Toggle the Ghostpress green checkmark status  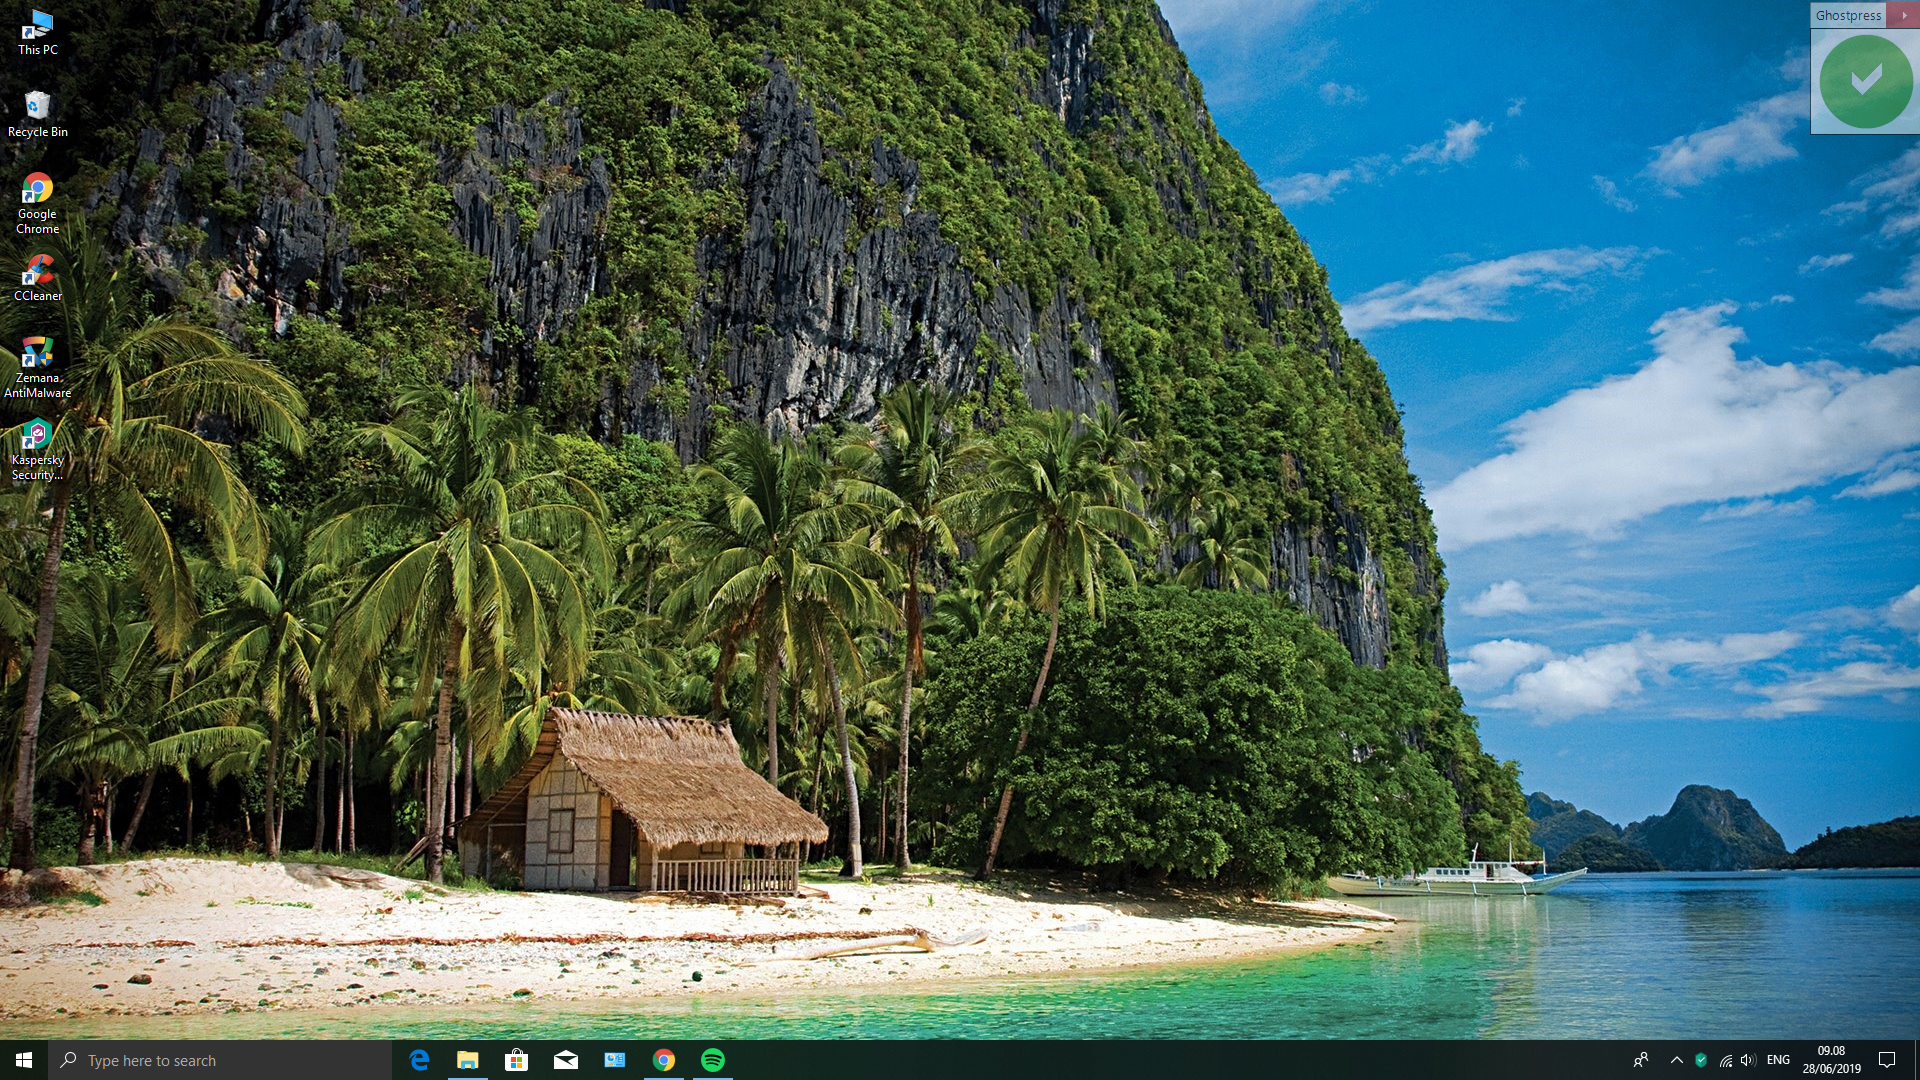pyautogui.click(x=1865, y=81)
